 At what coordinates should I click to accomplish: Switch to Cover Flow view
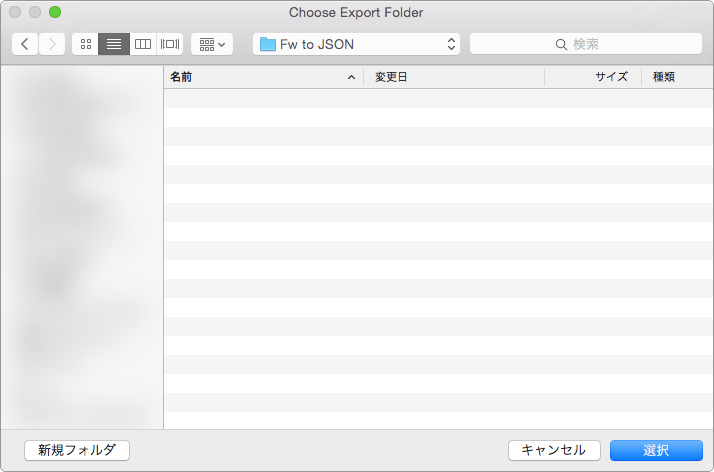point(170,44)
